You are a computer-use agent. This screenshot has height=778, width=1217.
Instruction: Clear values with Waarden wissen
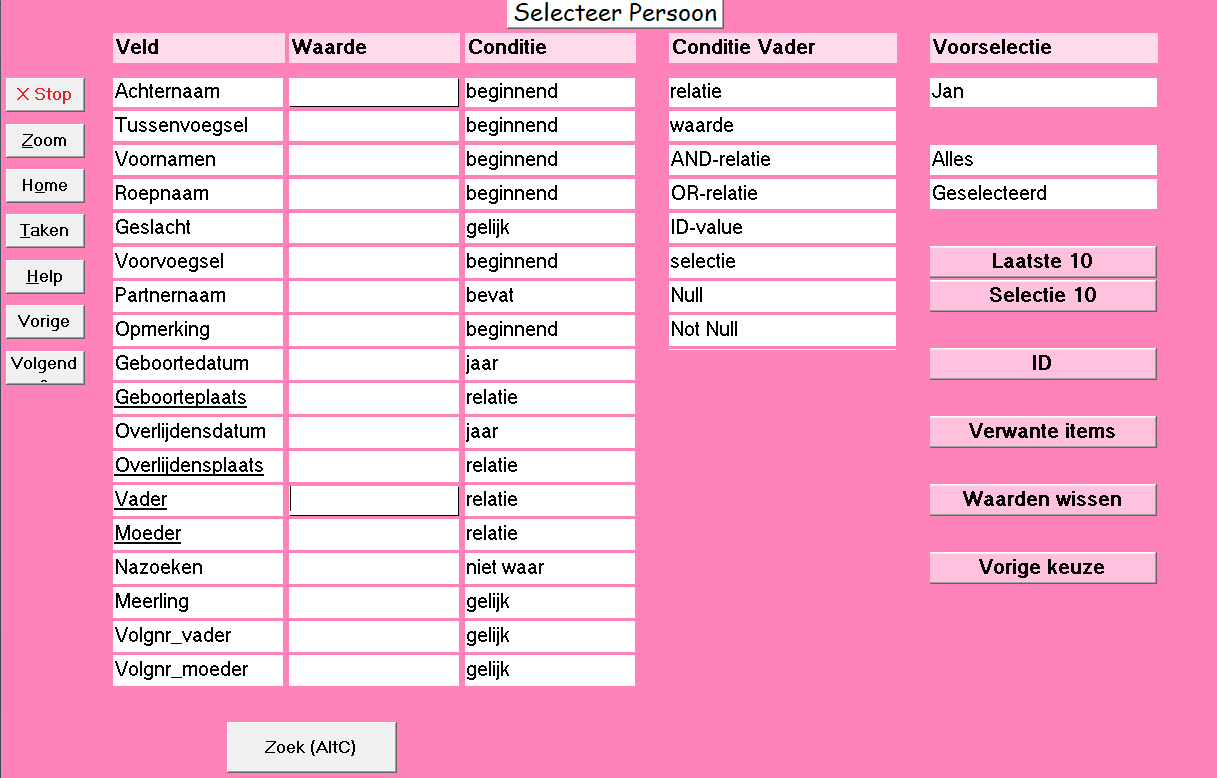point(1043,499)
